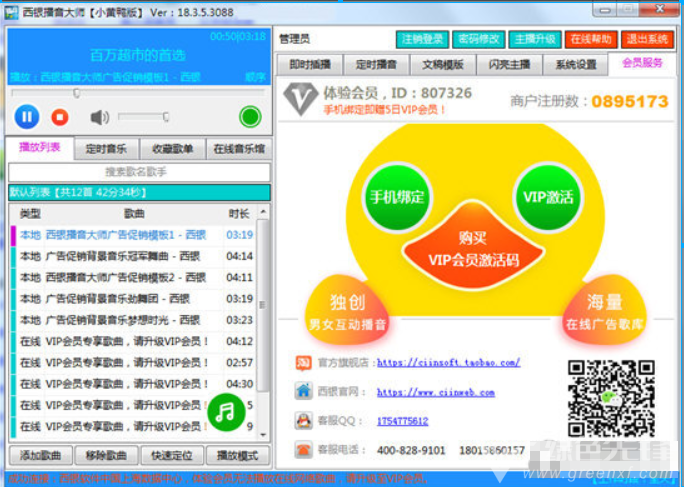Viewport: 684px width, 487px height.
Task: Click the playlist scroll-down arrow
Action: point(263,435)
